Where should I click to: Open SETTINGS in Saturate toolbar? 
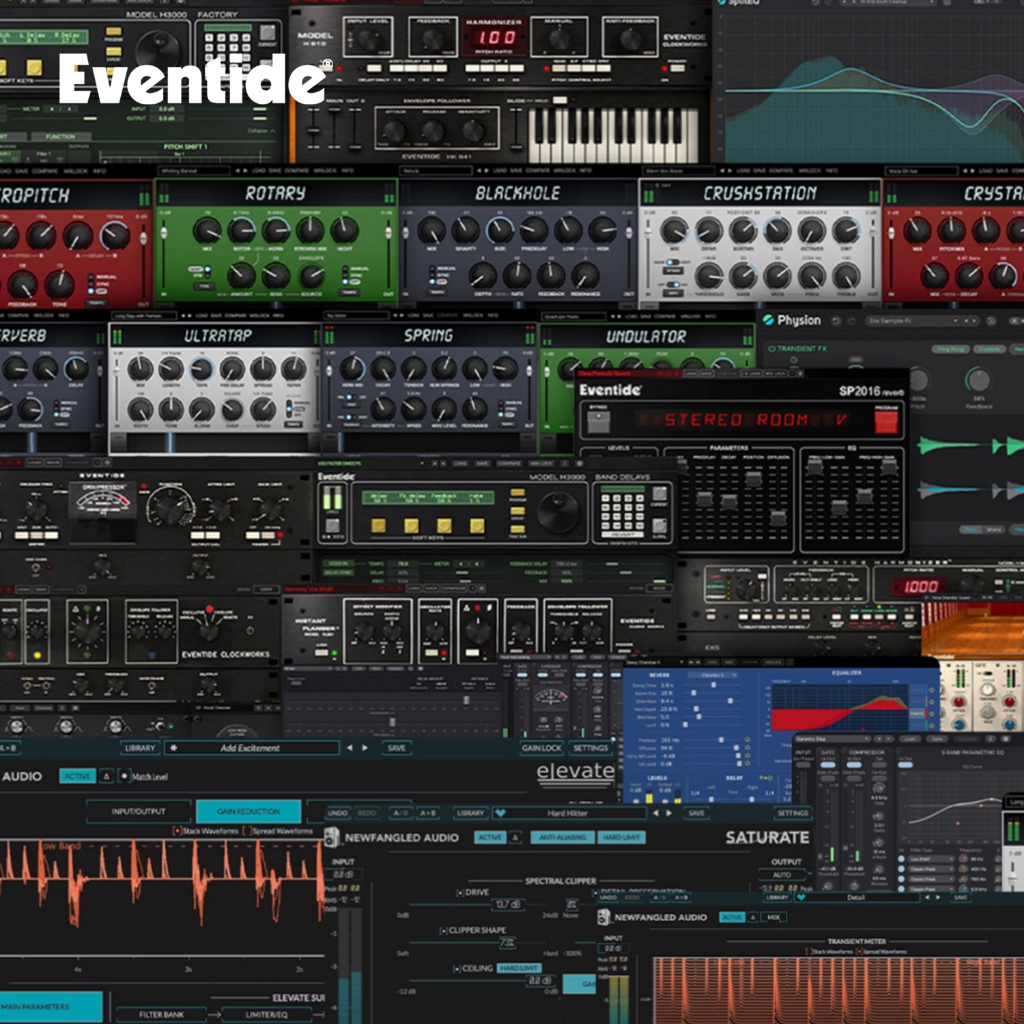[792, 813]
